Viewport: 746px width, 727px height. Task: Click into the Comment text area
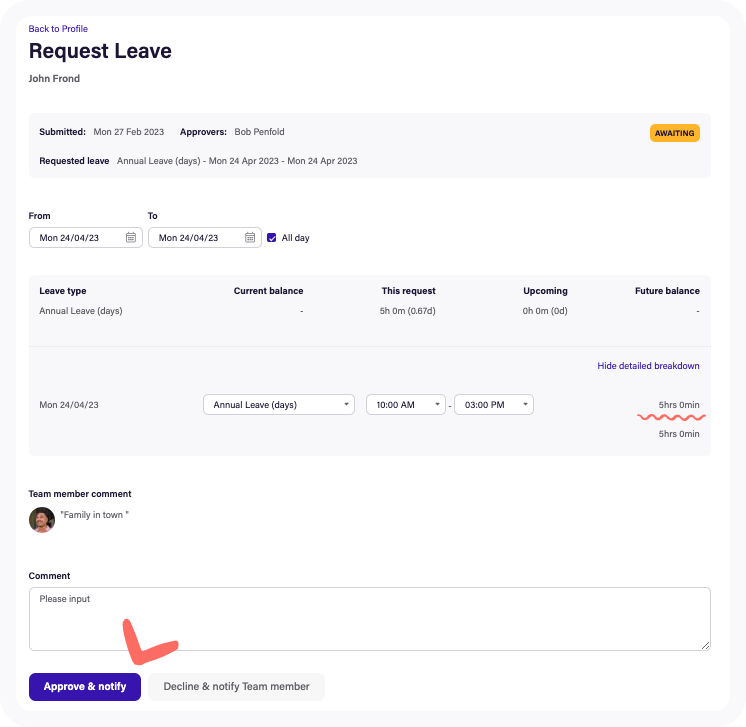pyautogui.click(x=369, y=619)
